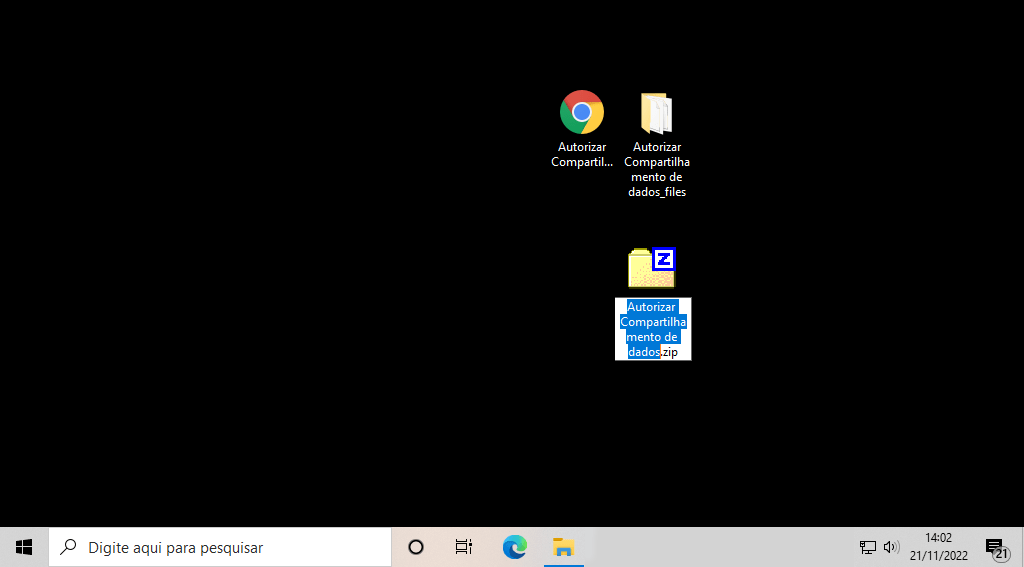Click the 'dados_files' folder name label
The image size is (1024, 567).
657,170
